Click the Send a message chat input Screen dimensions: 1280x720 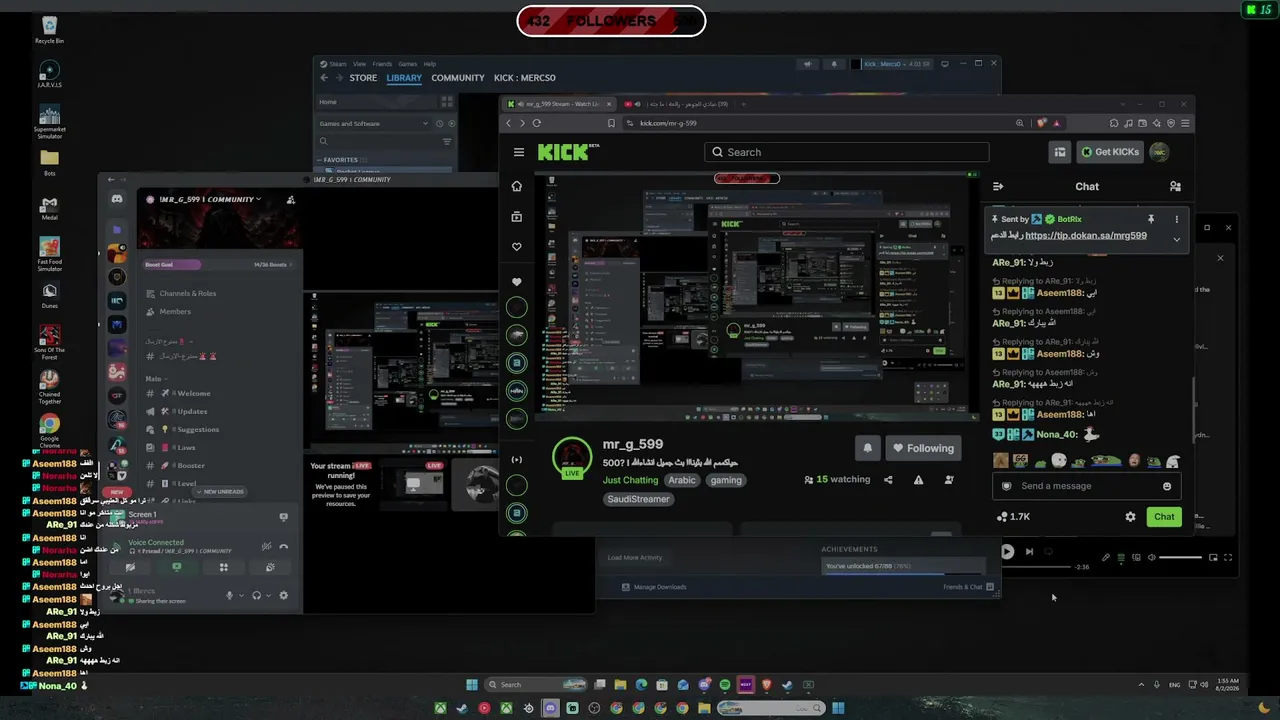click(x=1086, y=486)
